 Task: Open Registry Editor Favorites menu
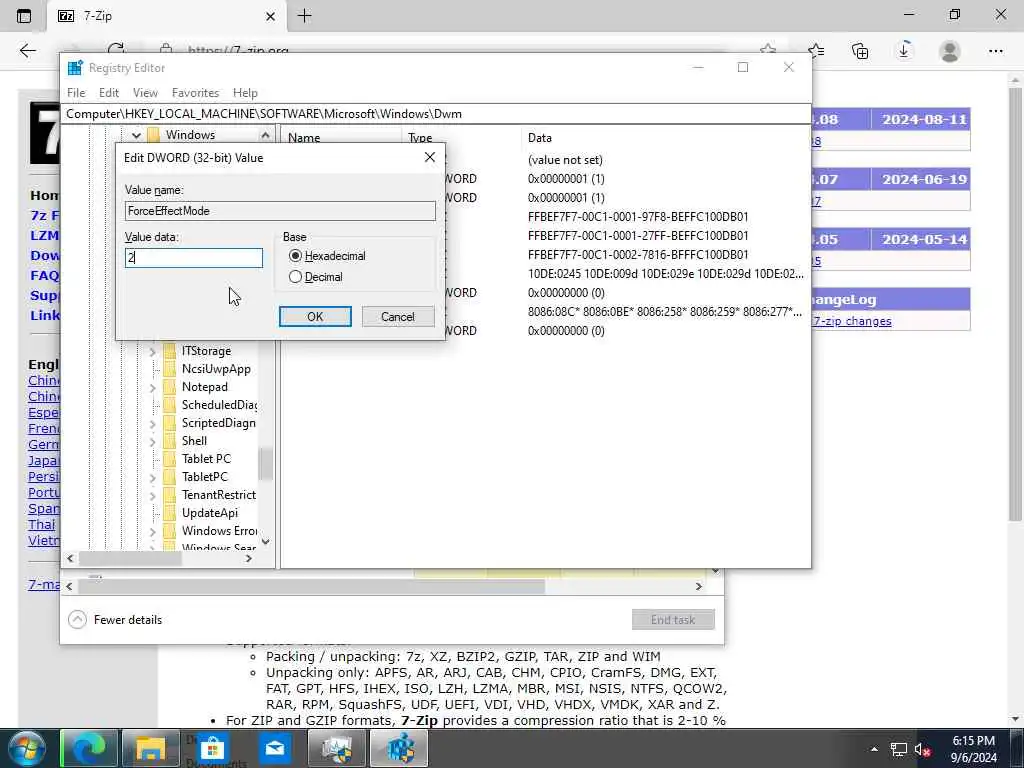[195, 93]
